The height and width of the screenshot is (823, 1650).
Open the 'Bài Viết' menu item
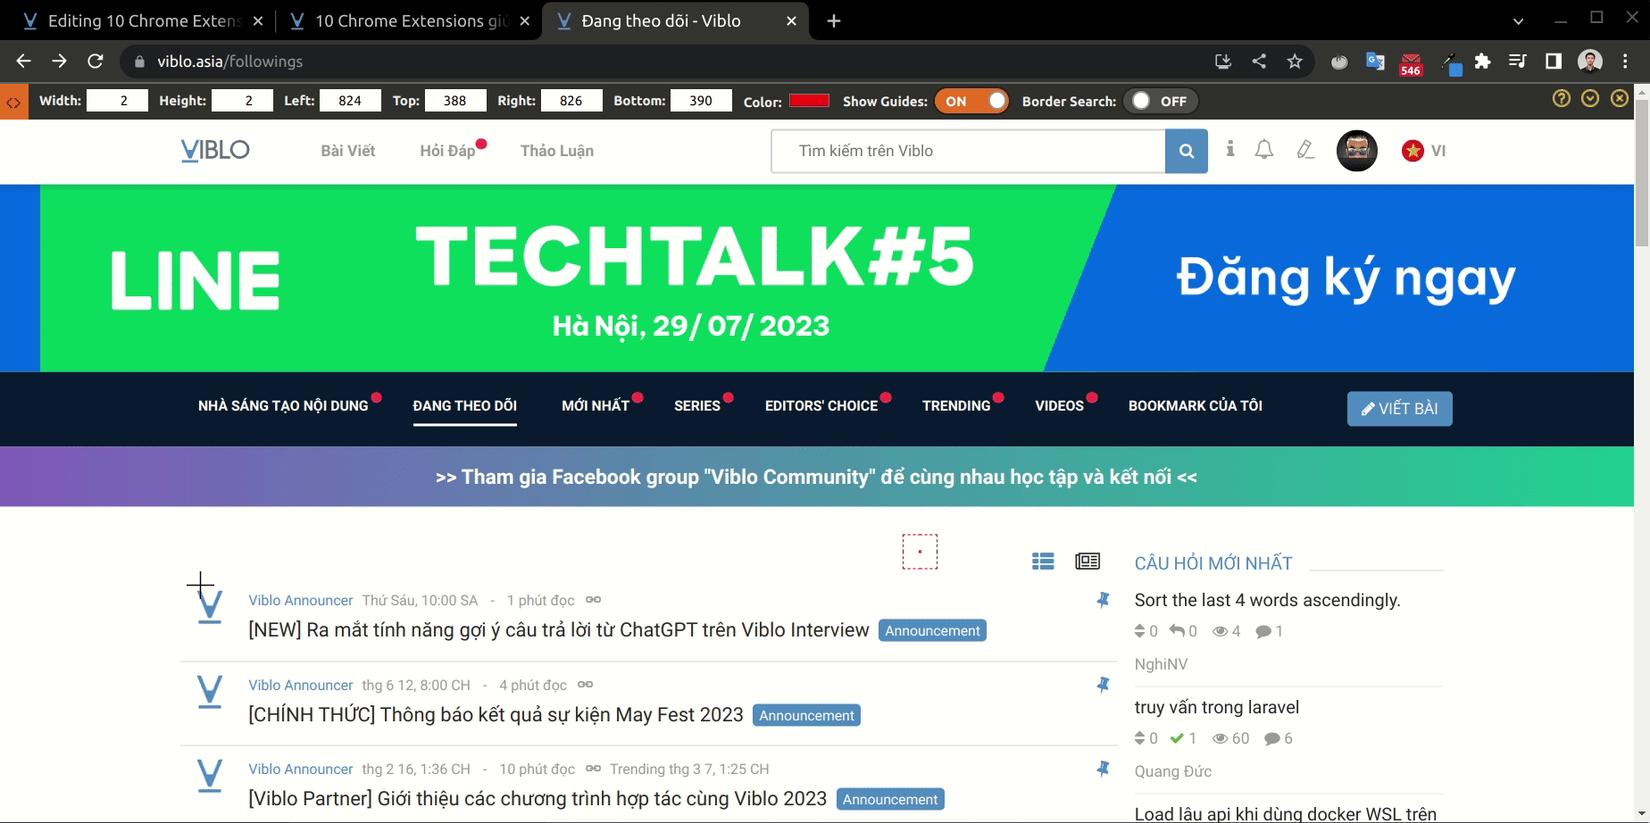click(x=348, y=151)
